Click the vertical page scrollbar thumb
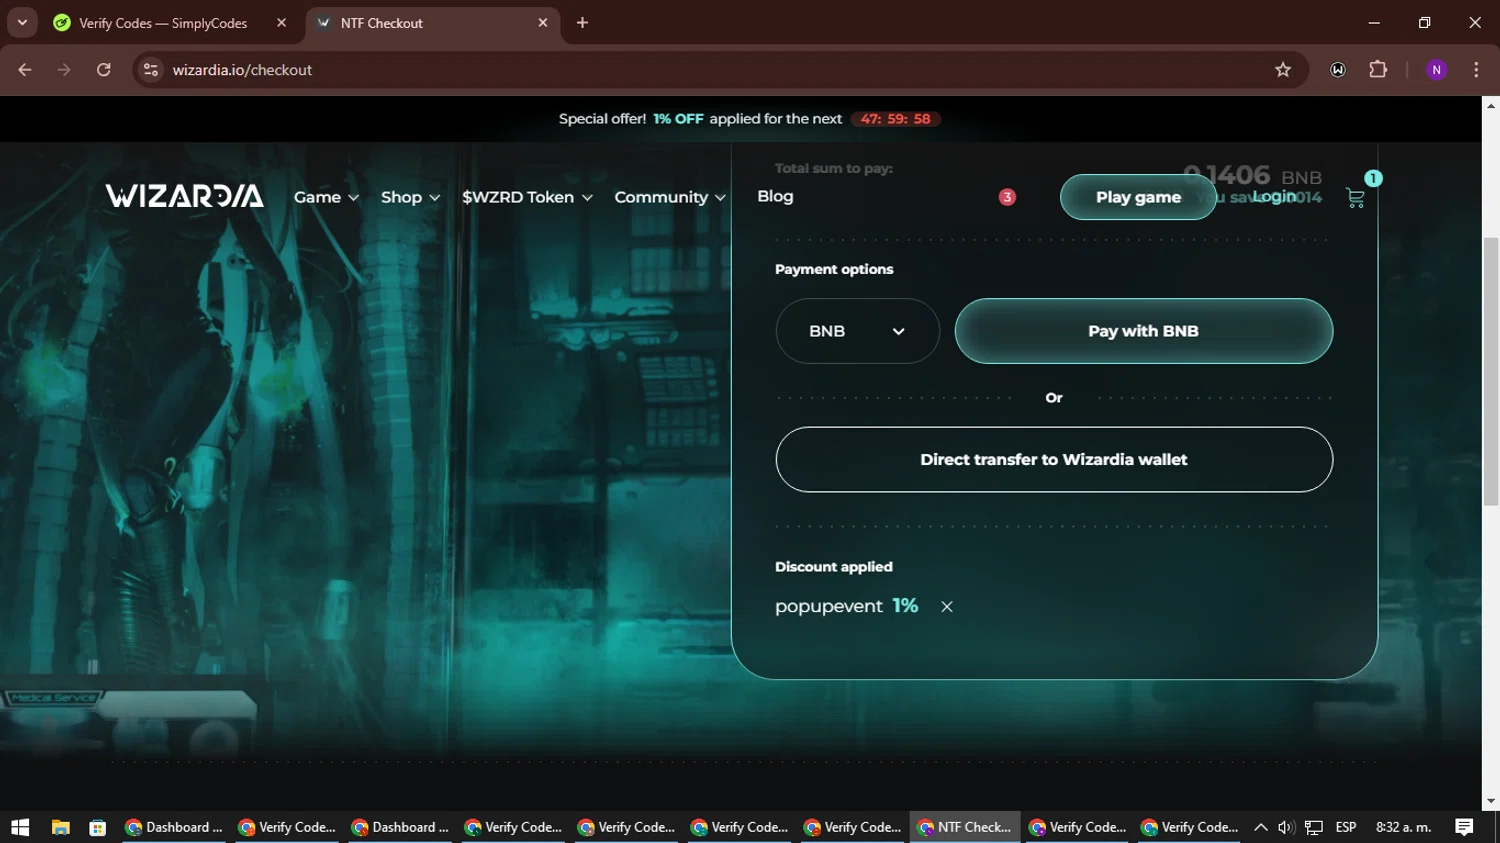 (x=1491, y=370)
